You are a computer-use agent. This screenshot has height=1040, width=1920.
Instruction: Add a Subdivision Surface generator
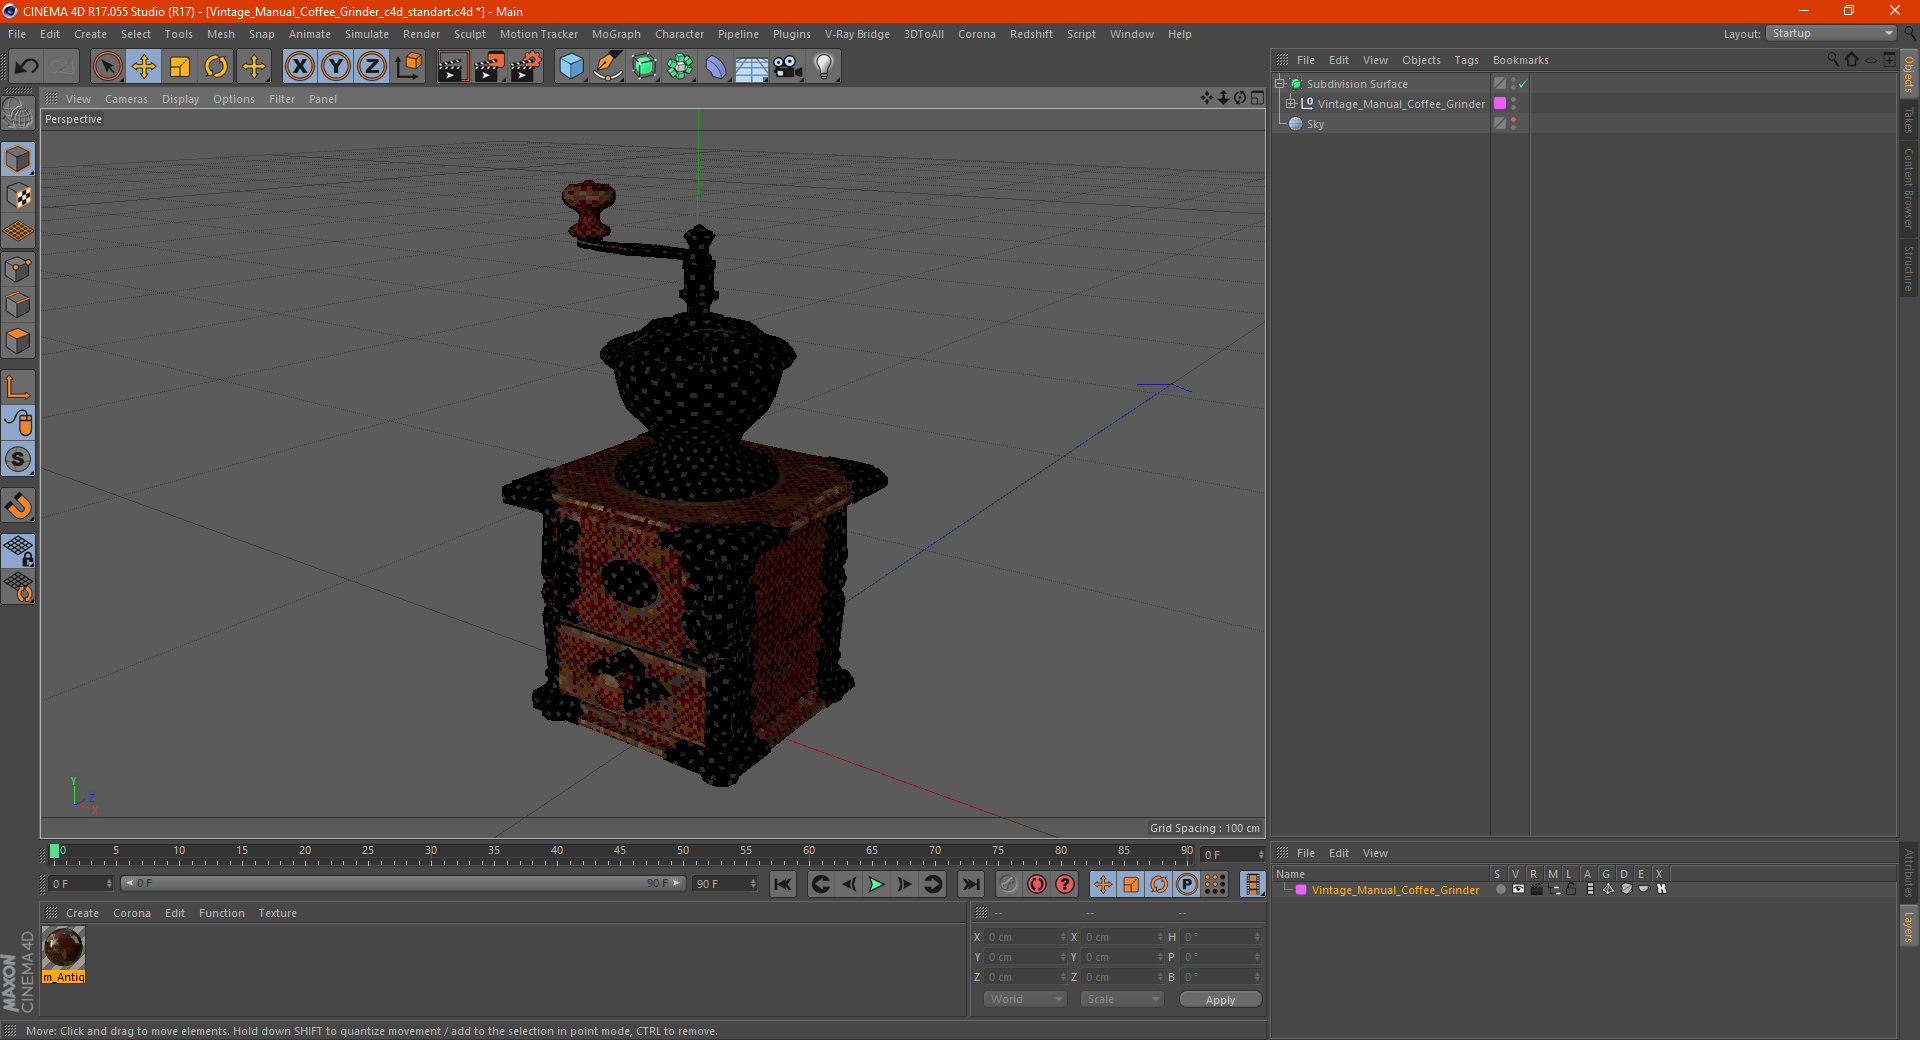644,67
